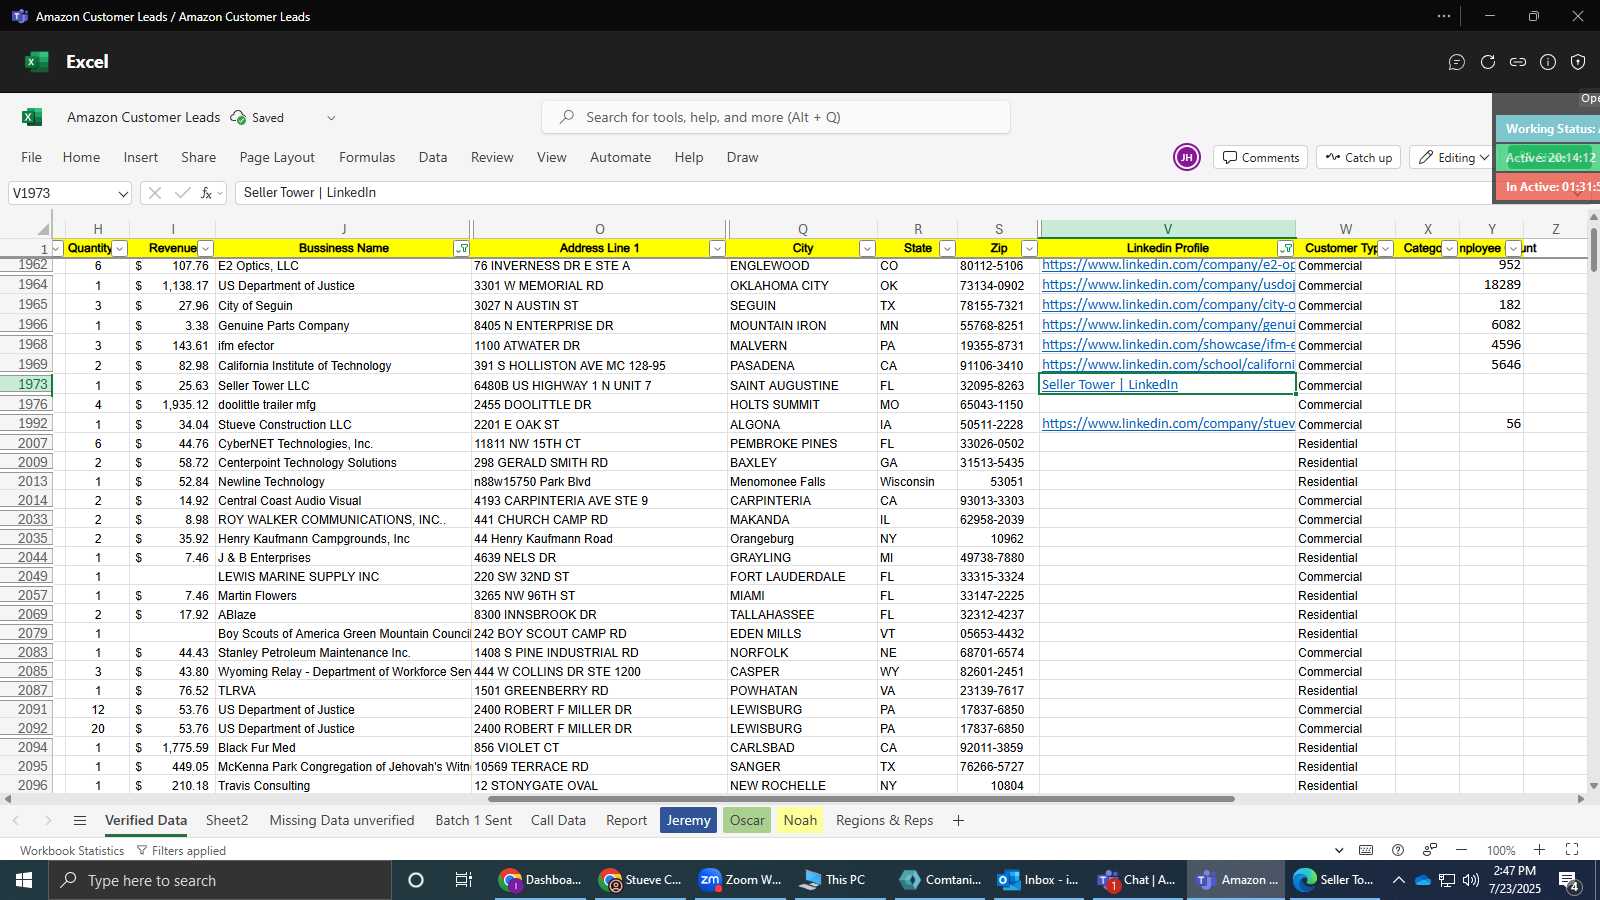
Task: Switch to the Oscar sheet tab
Action: [x=747, y=820]
